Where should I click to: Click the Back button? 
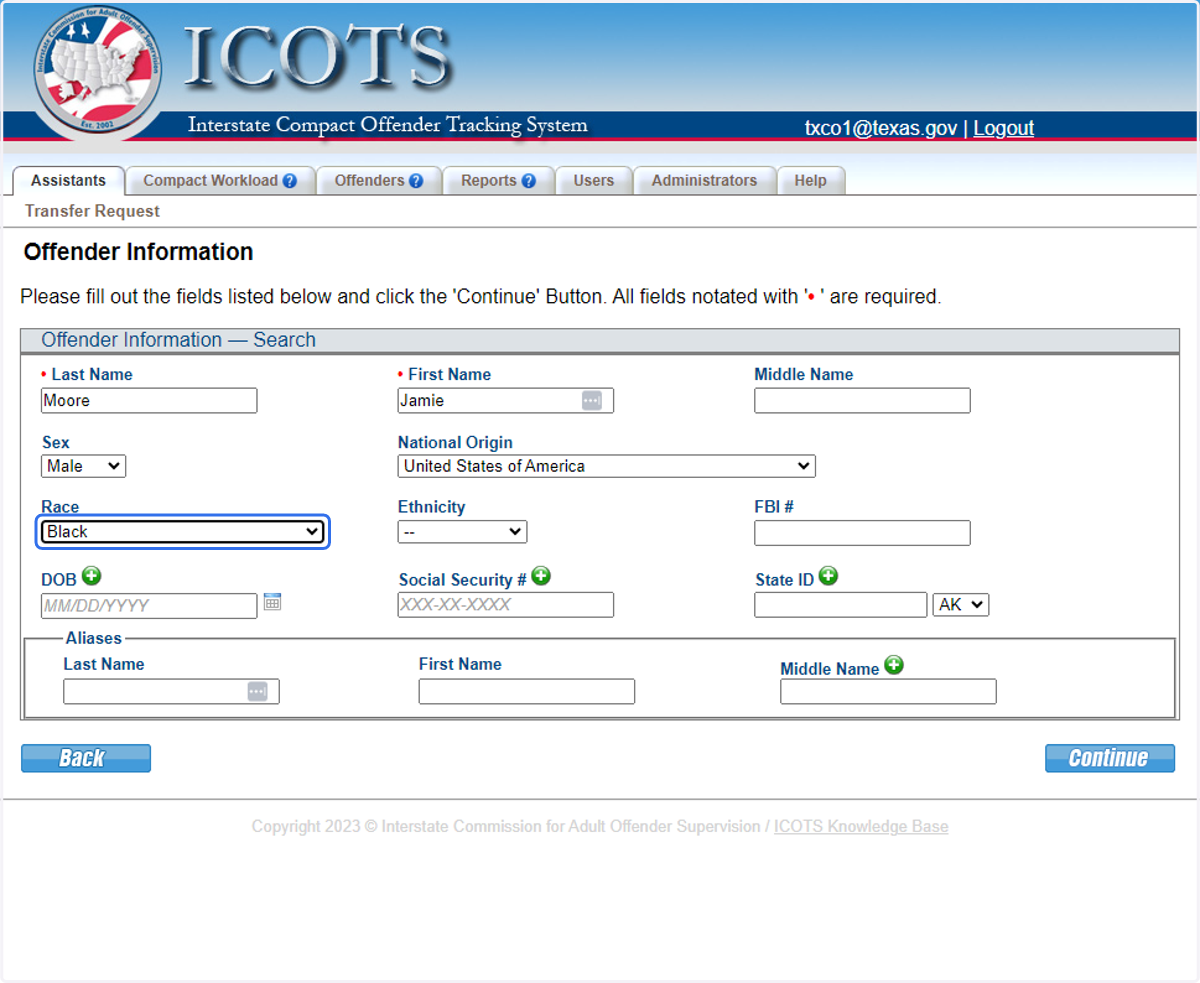click(x=86, y=758)
